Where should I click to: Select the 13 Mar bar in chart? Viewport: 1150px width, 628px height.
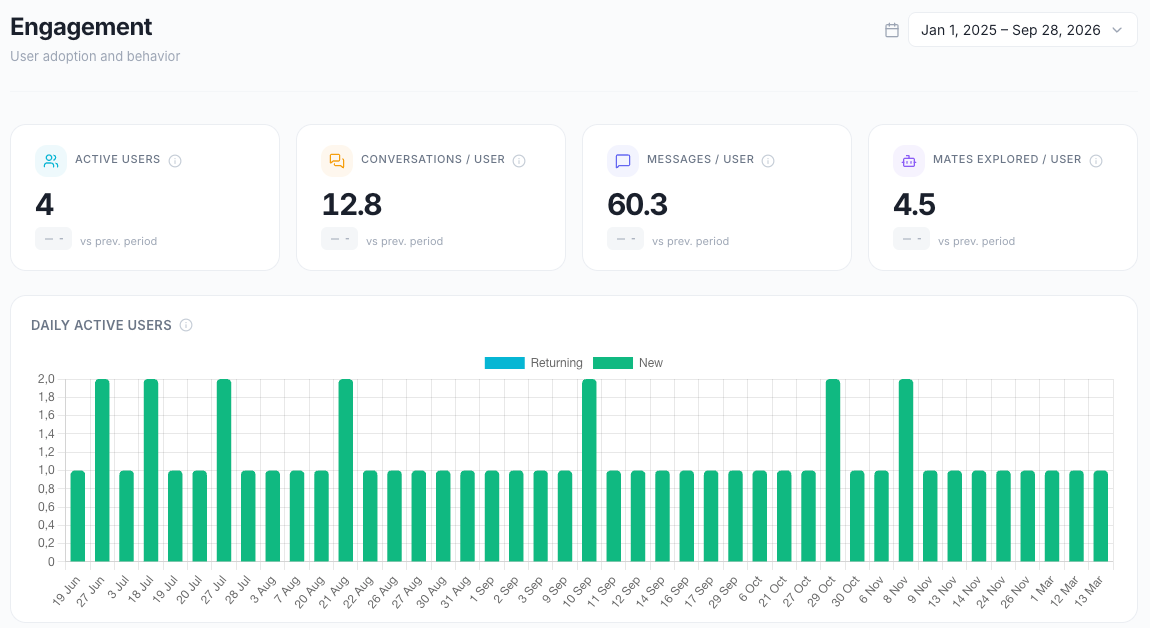click(1101, 516)
